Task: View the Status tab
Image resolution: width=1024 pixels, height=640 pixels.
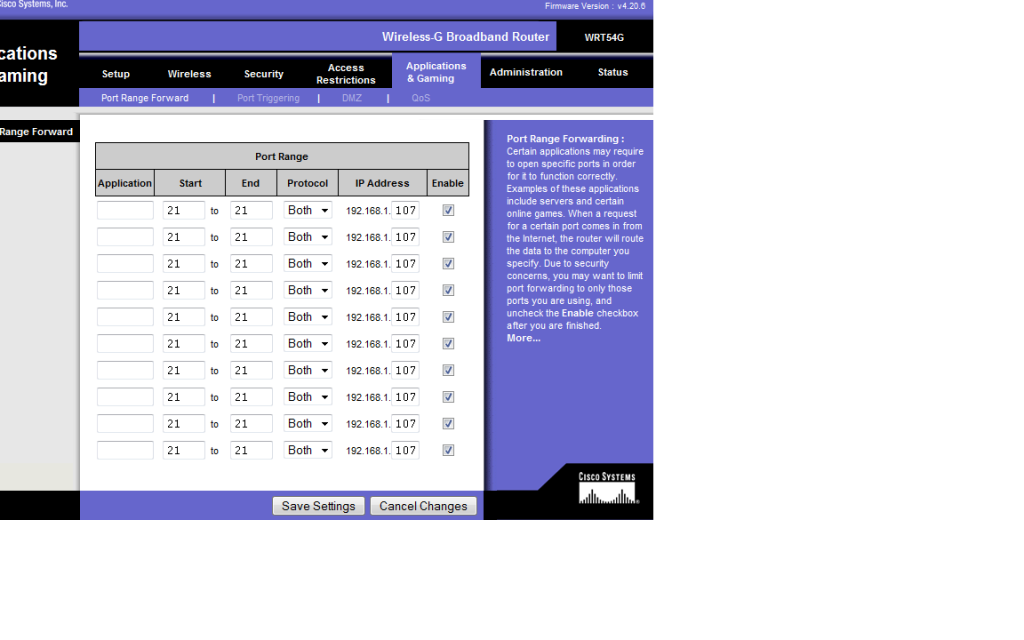Action: (x=613, y=73)
